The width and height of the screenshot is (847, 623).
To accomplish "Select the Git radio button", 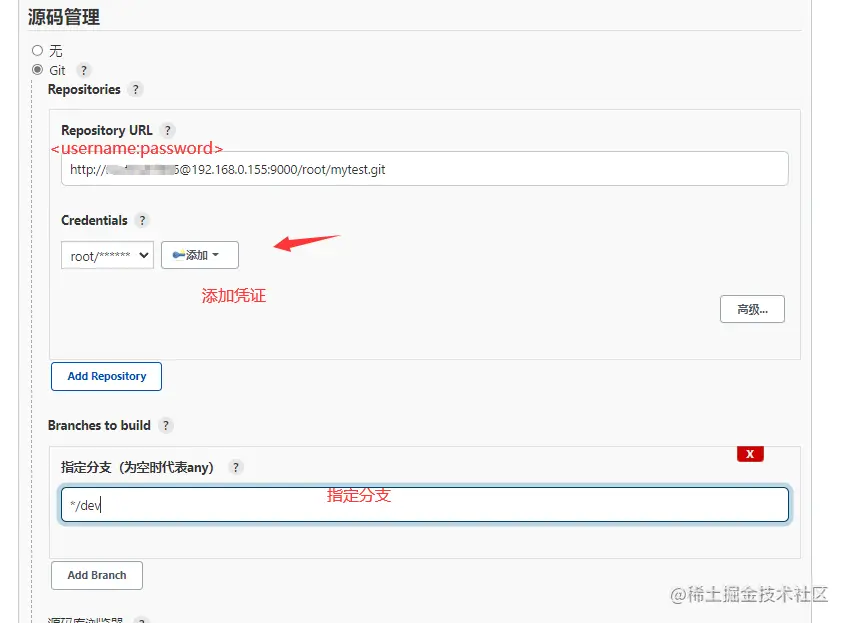I will tap(37, 70).
